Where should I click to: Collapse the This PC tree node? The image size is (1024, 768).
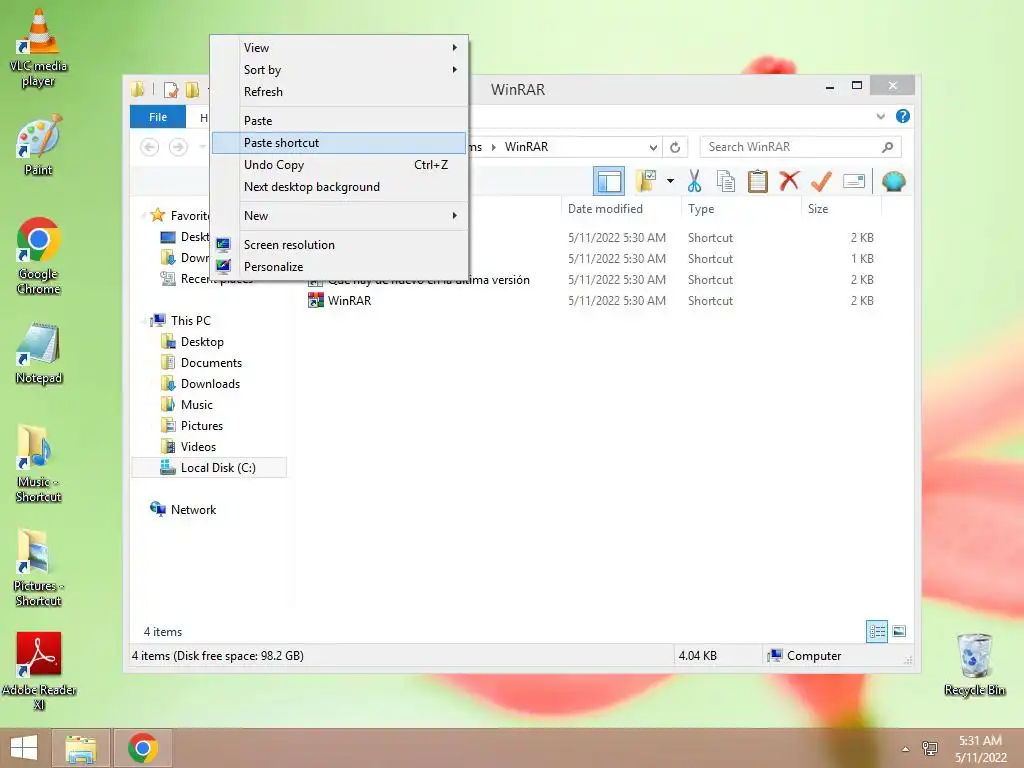pos(143,321)
